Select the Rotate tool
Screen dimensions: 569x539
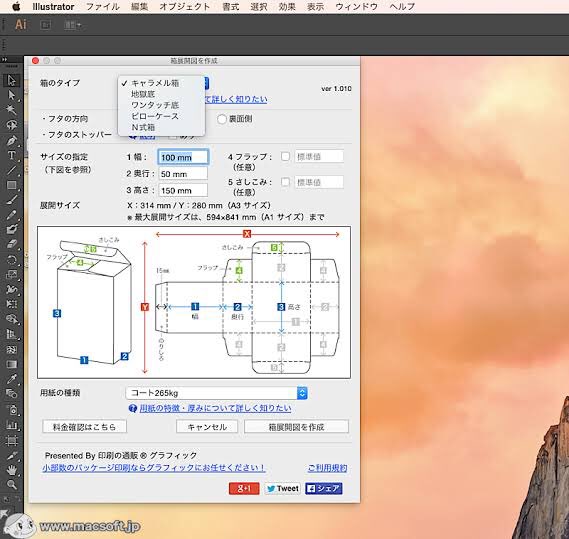click(x=11, y=260)
